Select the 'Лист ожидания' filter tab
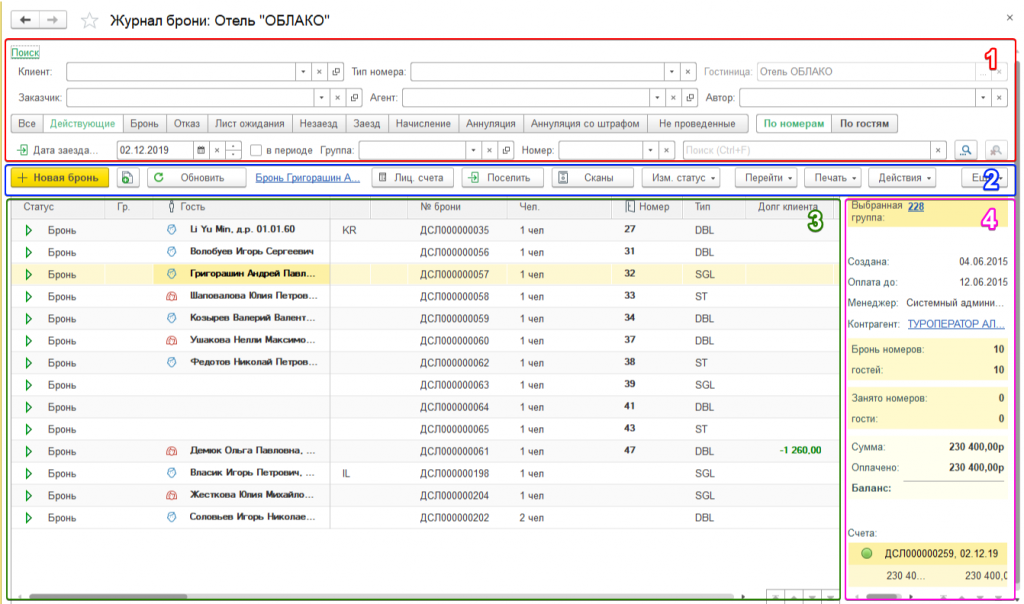Viewport: 1024px width, 604px height. (x=250, y=124)
